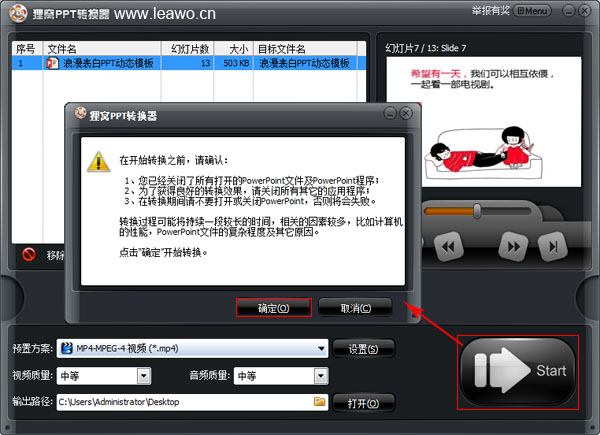Click the 目标文件名 column header

pyautogui.click(x=305, y=49)
